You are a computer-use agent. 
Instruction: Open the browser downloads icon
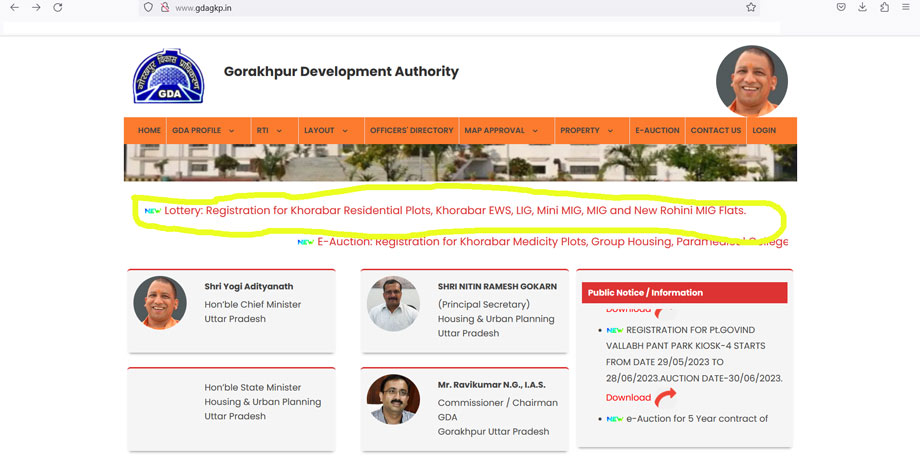pyautogui.click(x=862, y=7)
